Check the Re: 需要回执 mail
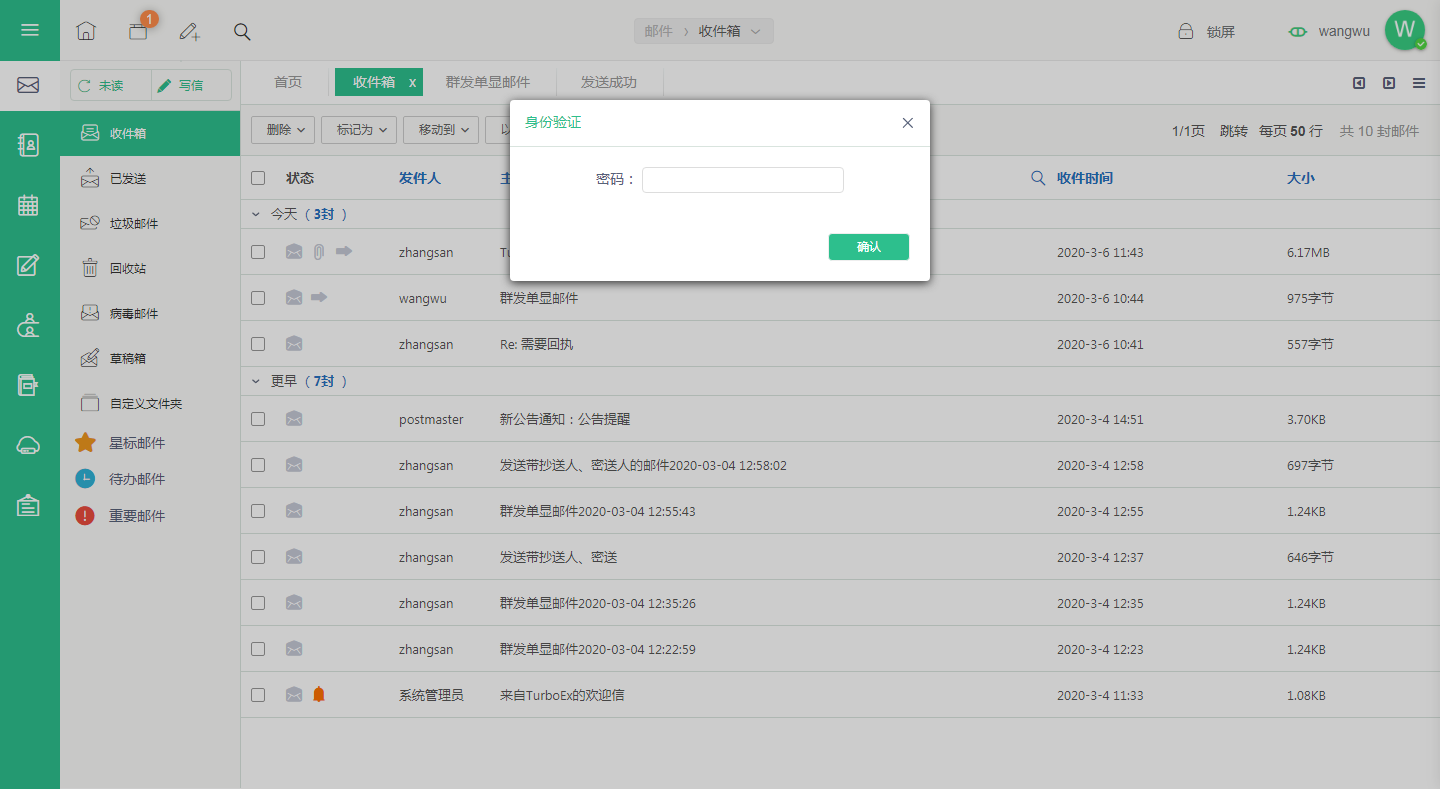1440x789 pixels. [x=258, y=344]
